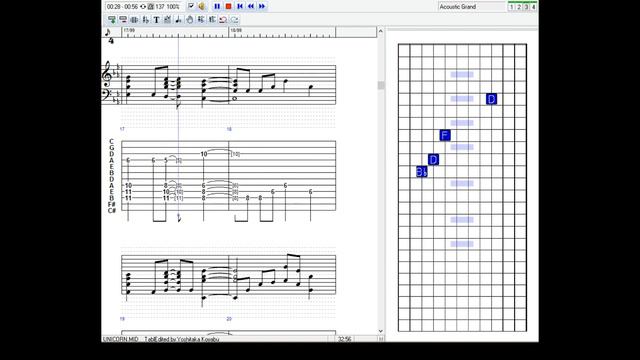Click the blue fast-forward double-arrow button
The image size is (640, 360).
click(x=262, y=6)
